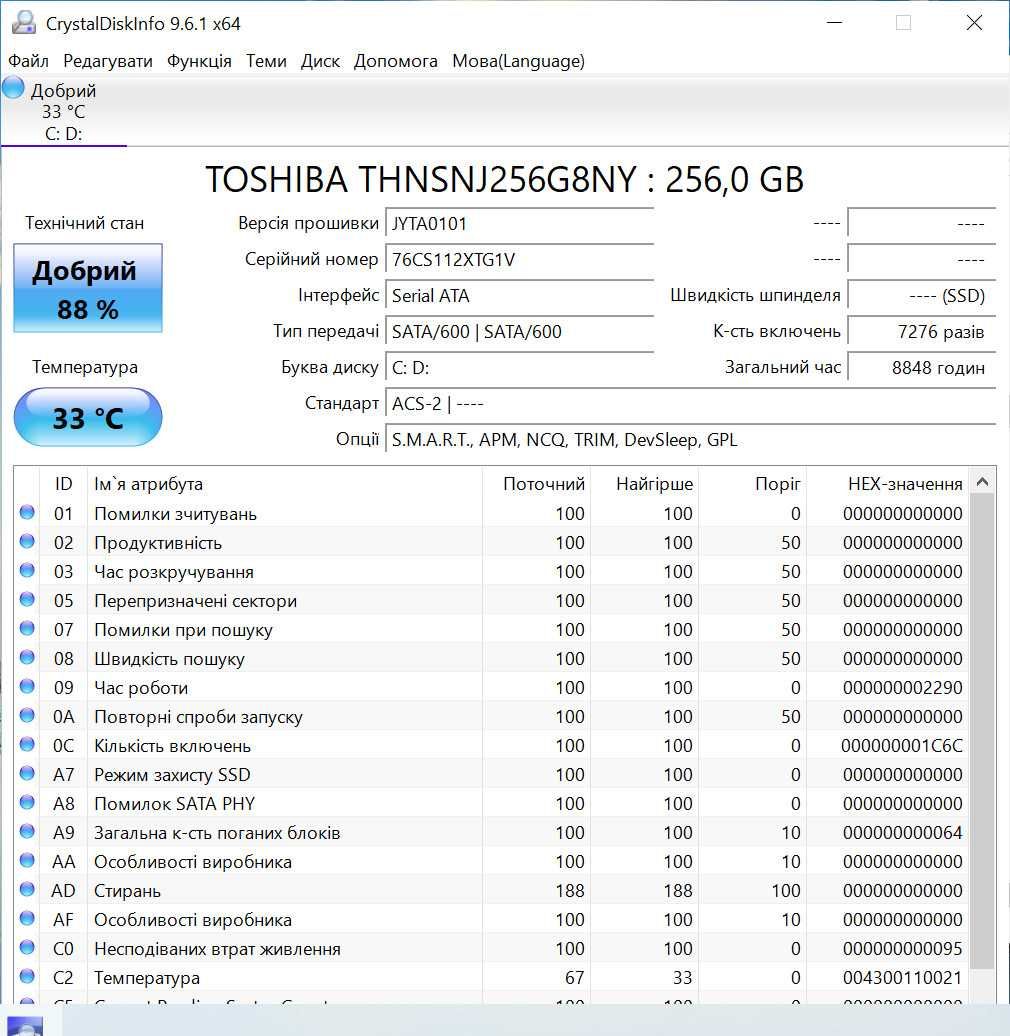This screenshot has width=1010, height=1036.
Task: Click HEX value 004300110021
Action: click(902, 978)
